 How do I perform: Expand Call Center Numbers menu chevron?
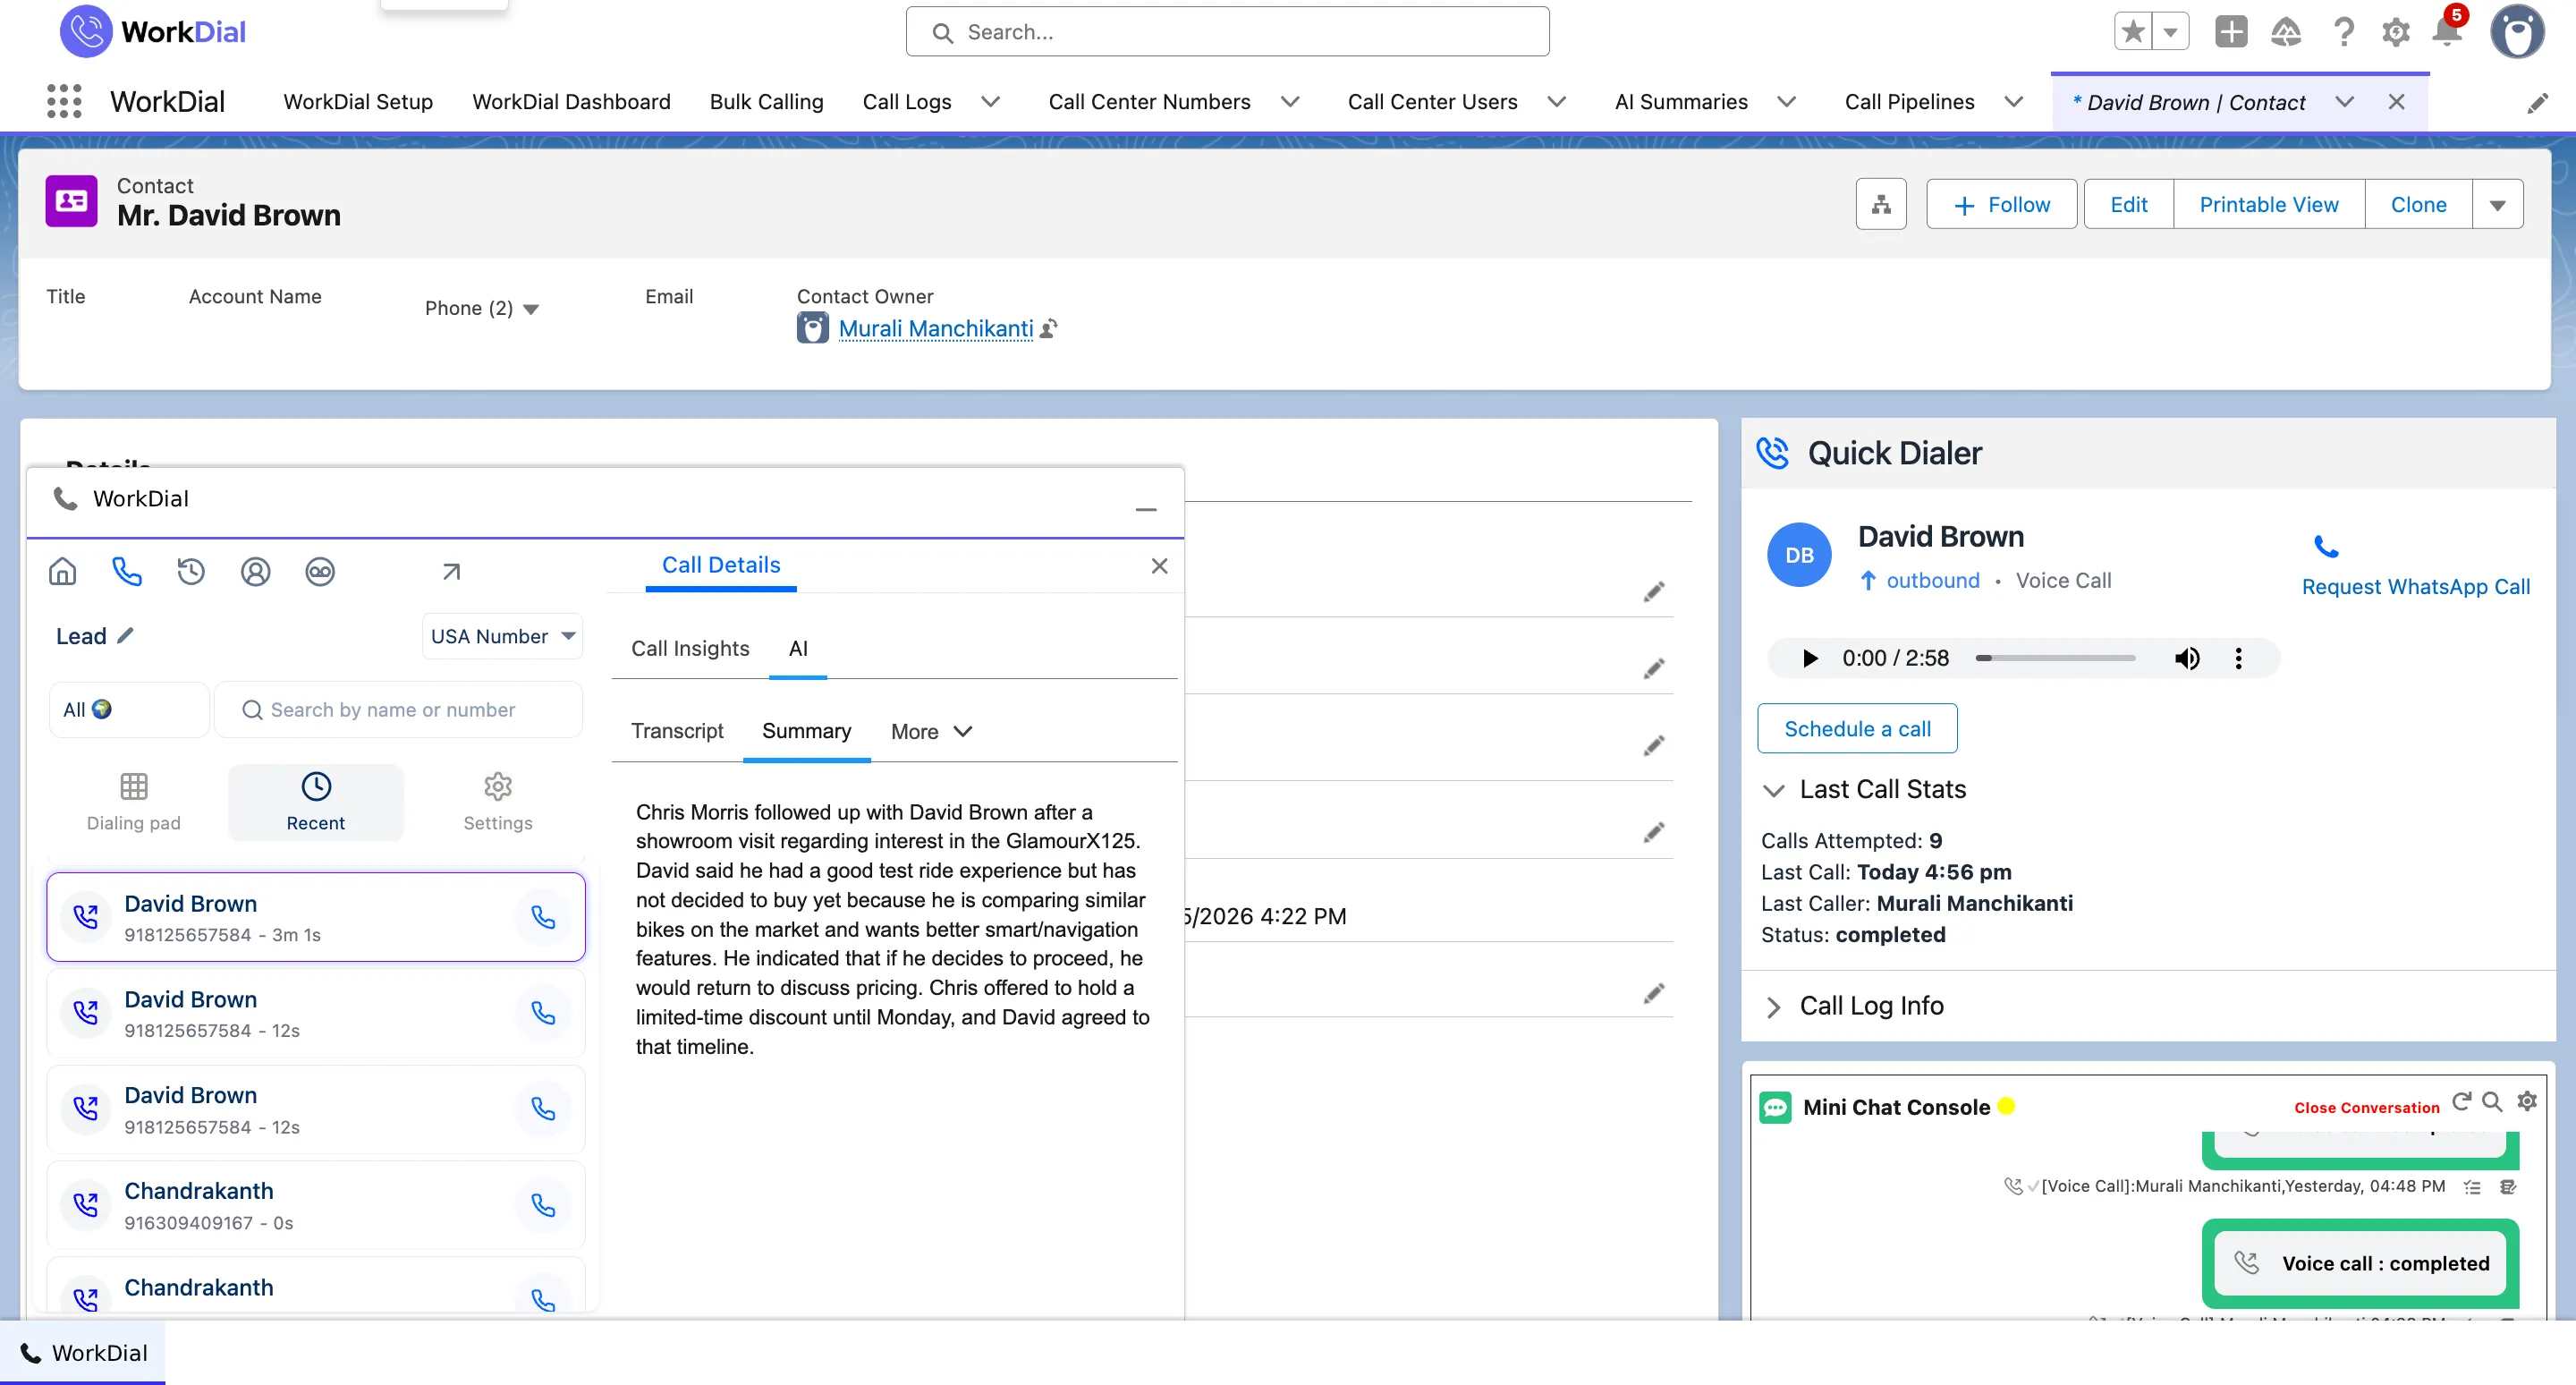pyautogui.click(x=1290, y=102)
